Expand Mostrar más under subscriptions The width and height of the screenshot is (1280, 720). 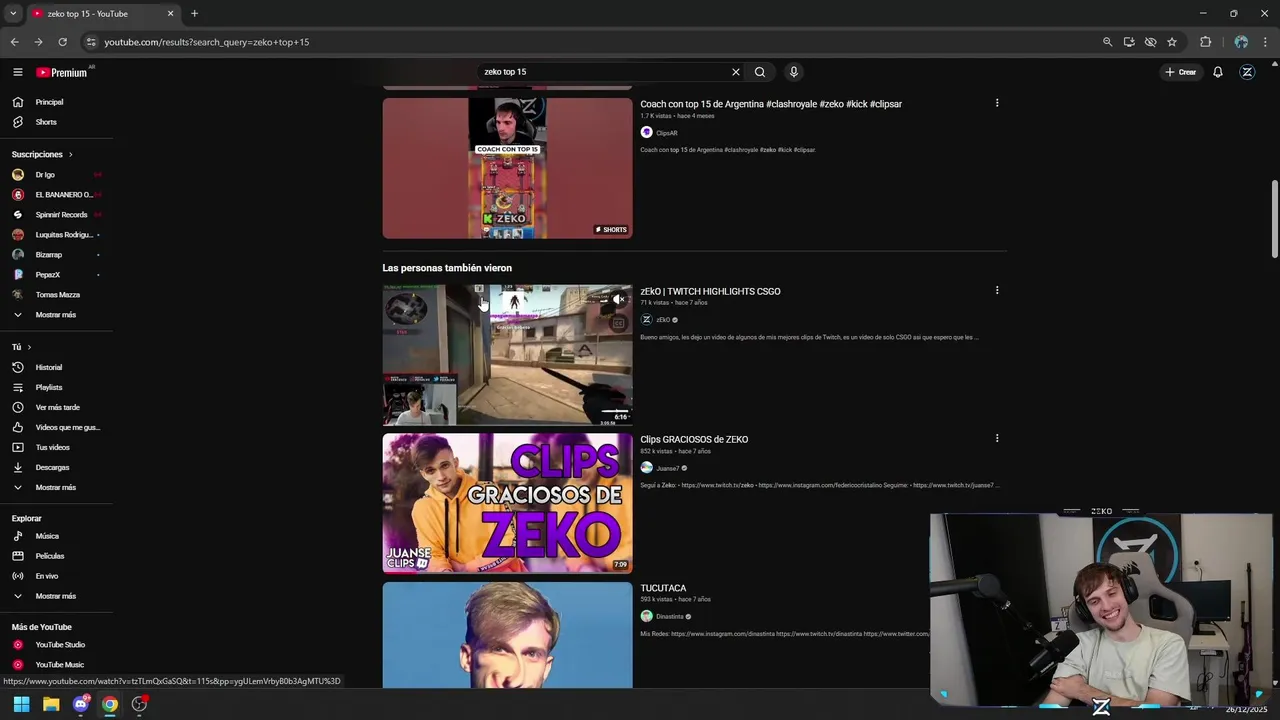click(x=56, y=315)
